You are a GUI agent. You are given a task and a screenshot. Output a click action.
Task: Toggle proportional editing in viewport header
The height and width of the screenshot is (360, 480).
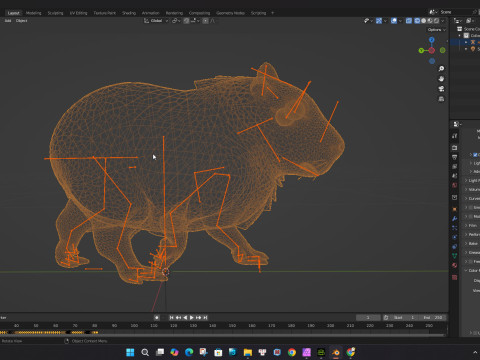coord(206,21)
